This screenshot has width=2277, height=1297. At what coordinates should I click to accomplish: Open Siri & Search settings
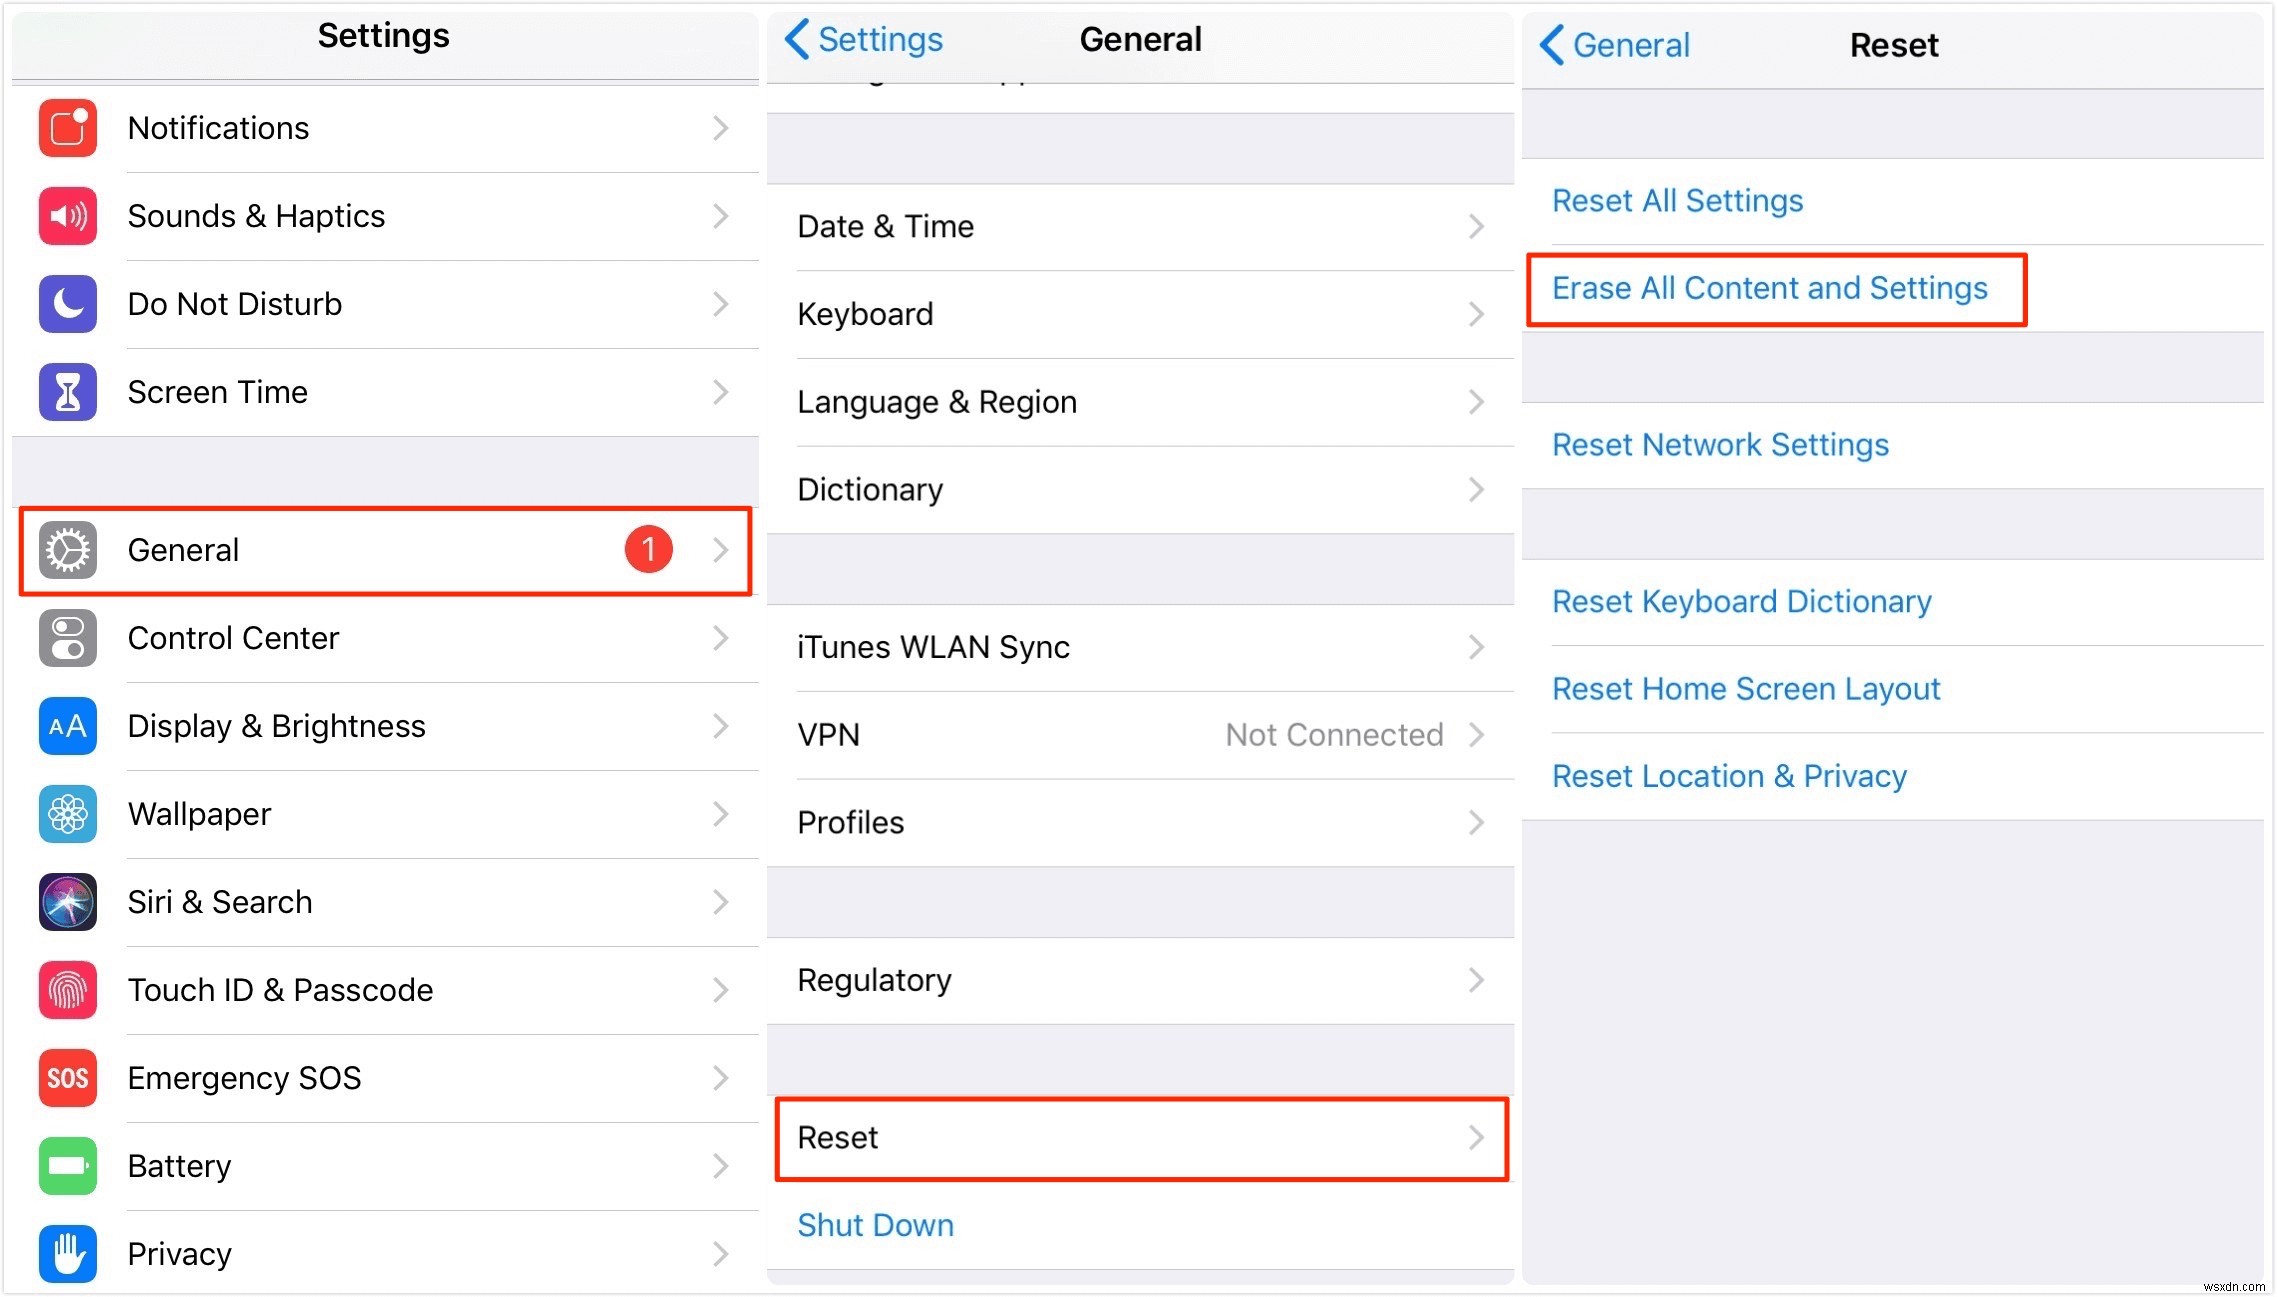(x=385, y=900)
